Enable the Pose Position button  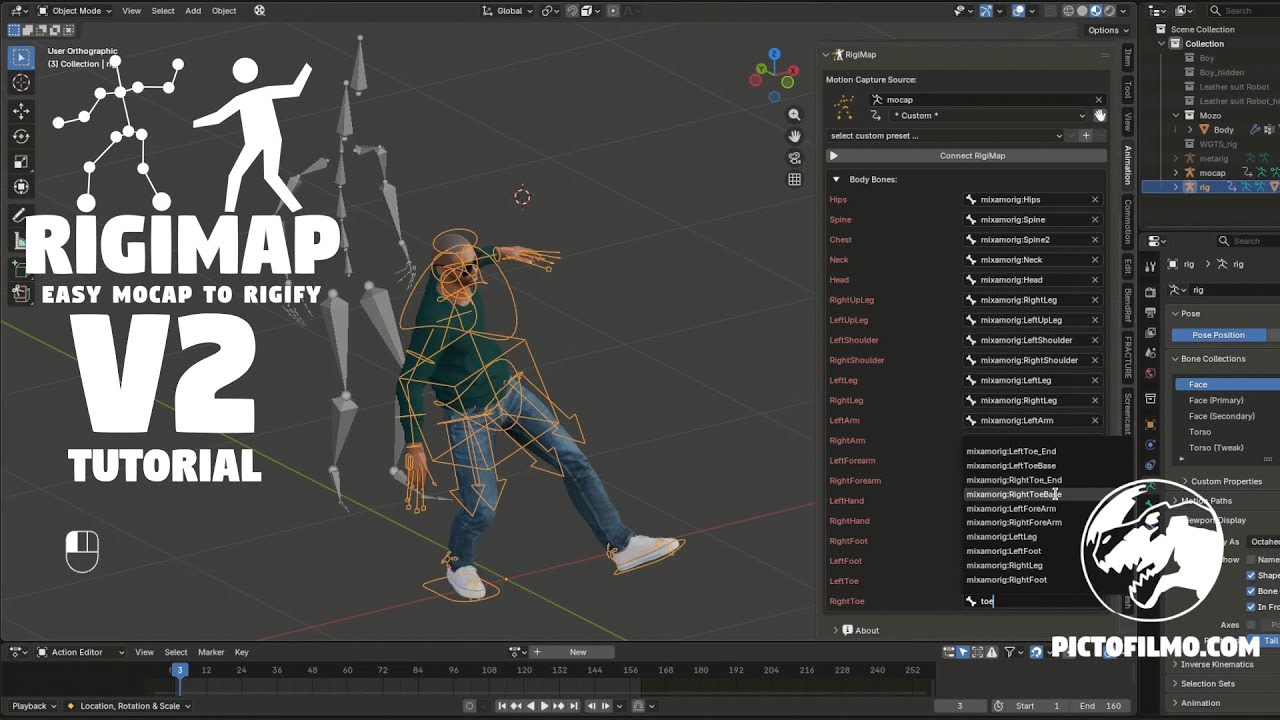[1218, 335]
